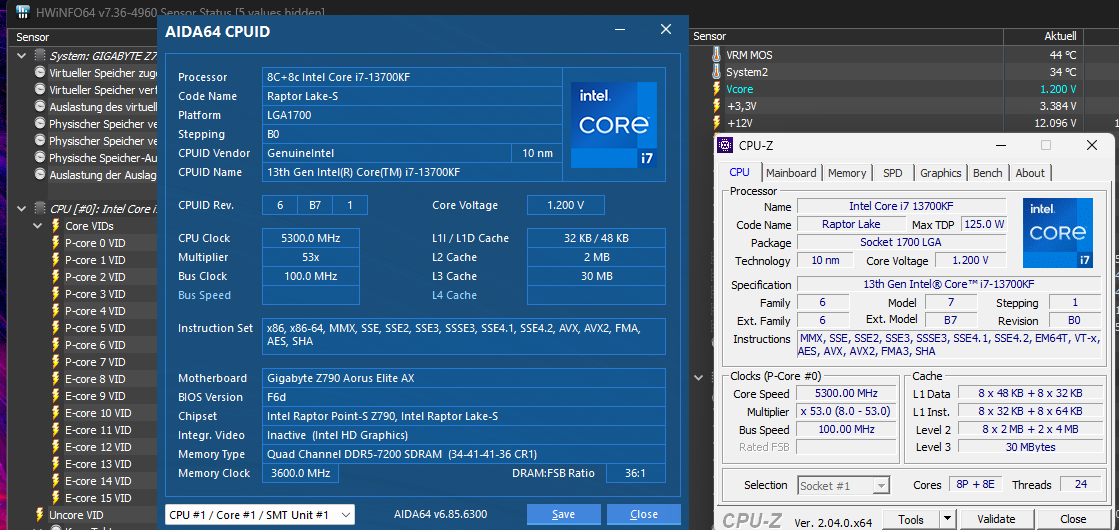Click the thermometer icon beside System2
Screen dimensions: 1119x530
[x=717, y=71]
